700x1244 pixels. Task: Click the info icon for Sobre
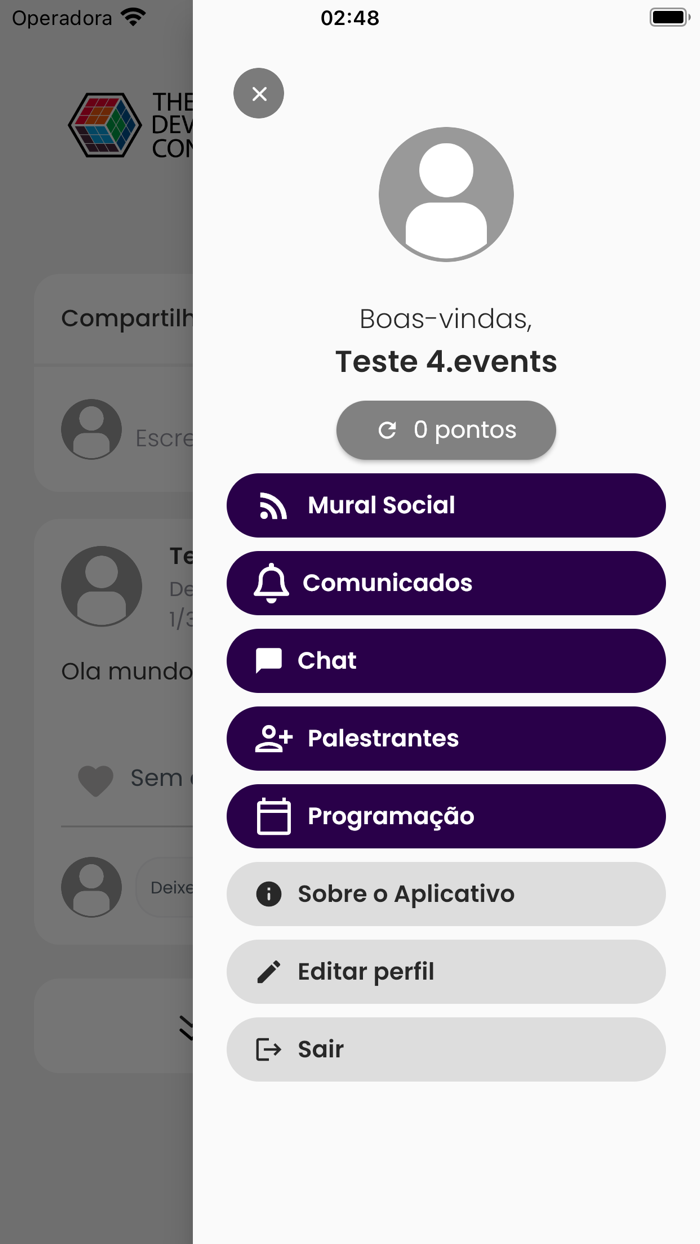(269, 894)
